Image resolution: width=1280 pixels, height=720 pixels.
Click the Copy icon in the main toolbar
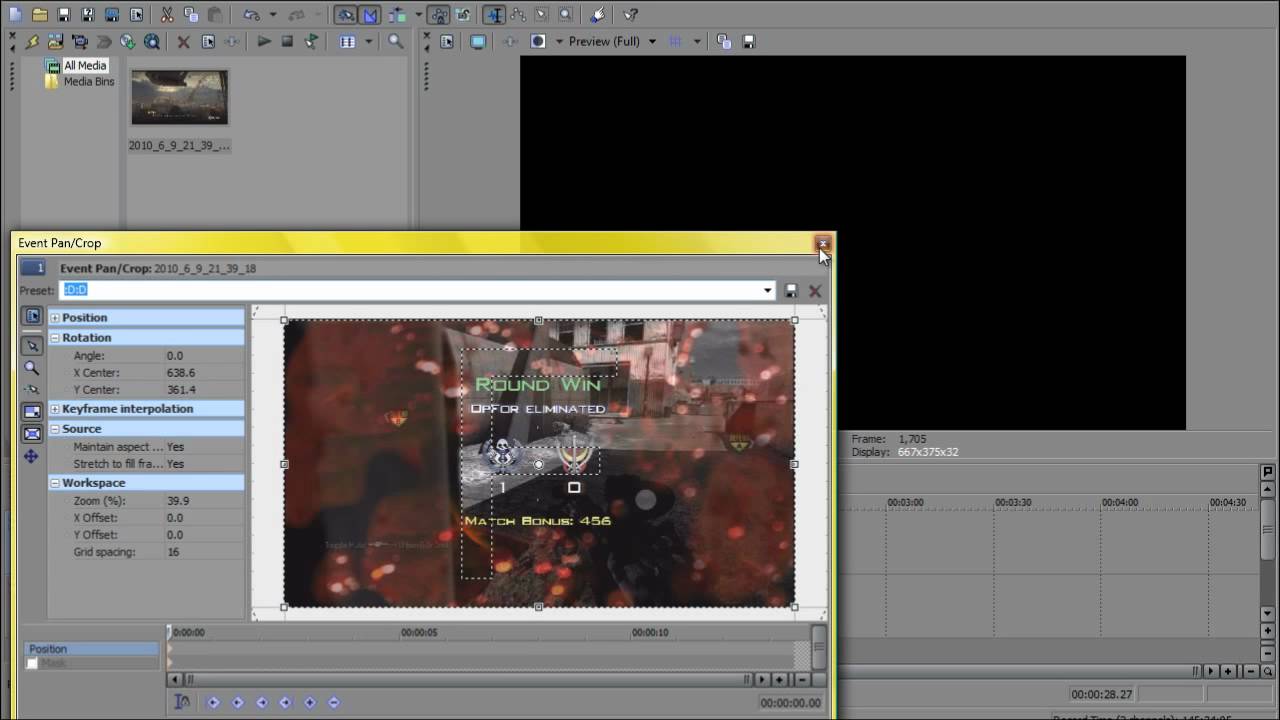(191, 15)
